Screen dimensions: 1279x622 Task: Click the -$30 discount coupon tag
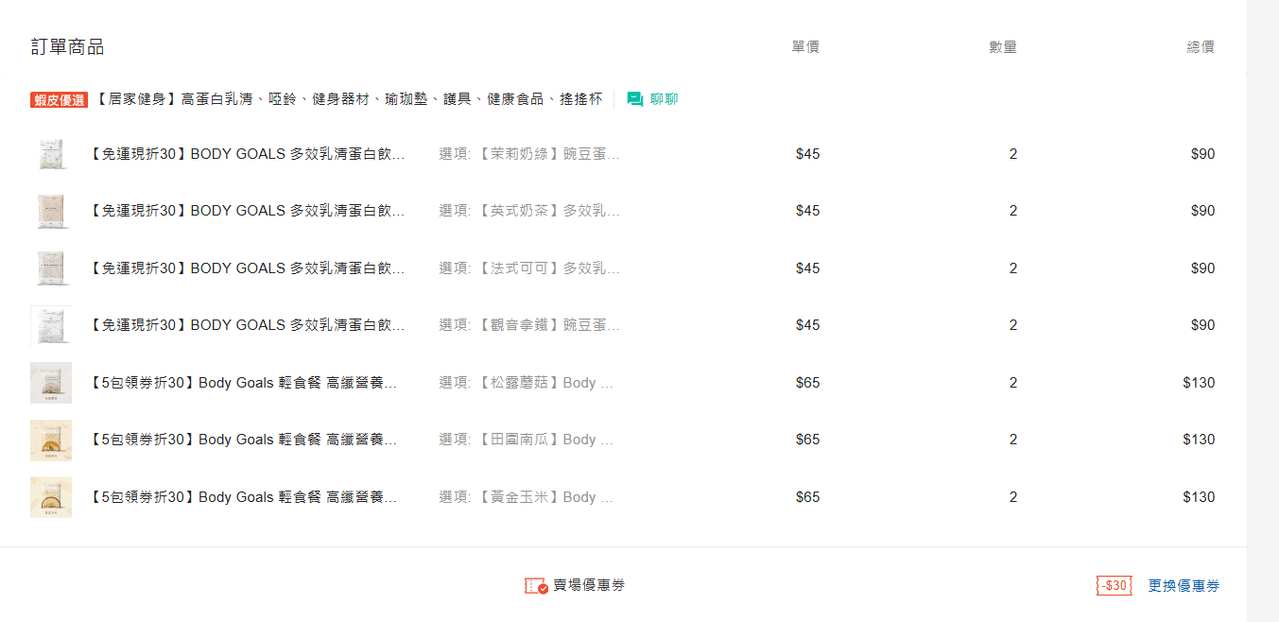coord(1114,586)
